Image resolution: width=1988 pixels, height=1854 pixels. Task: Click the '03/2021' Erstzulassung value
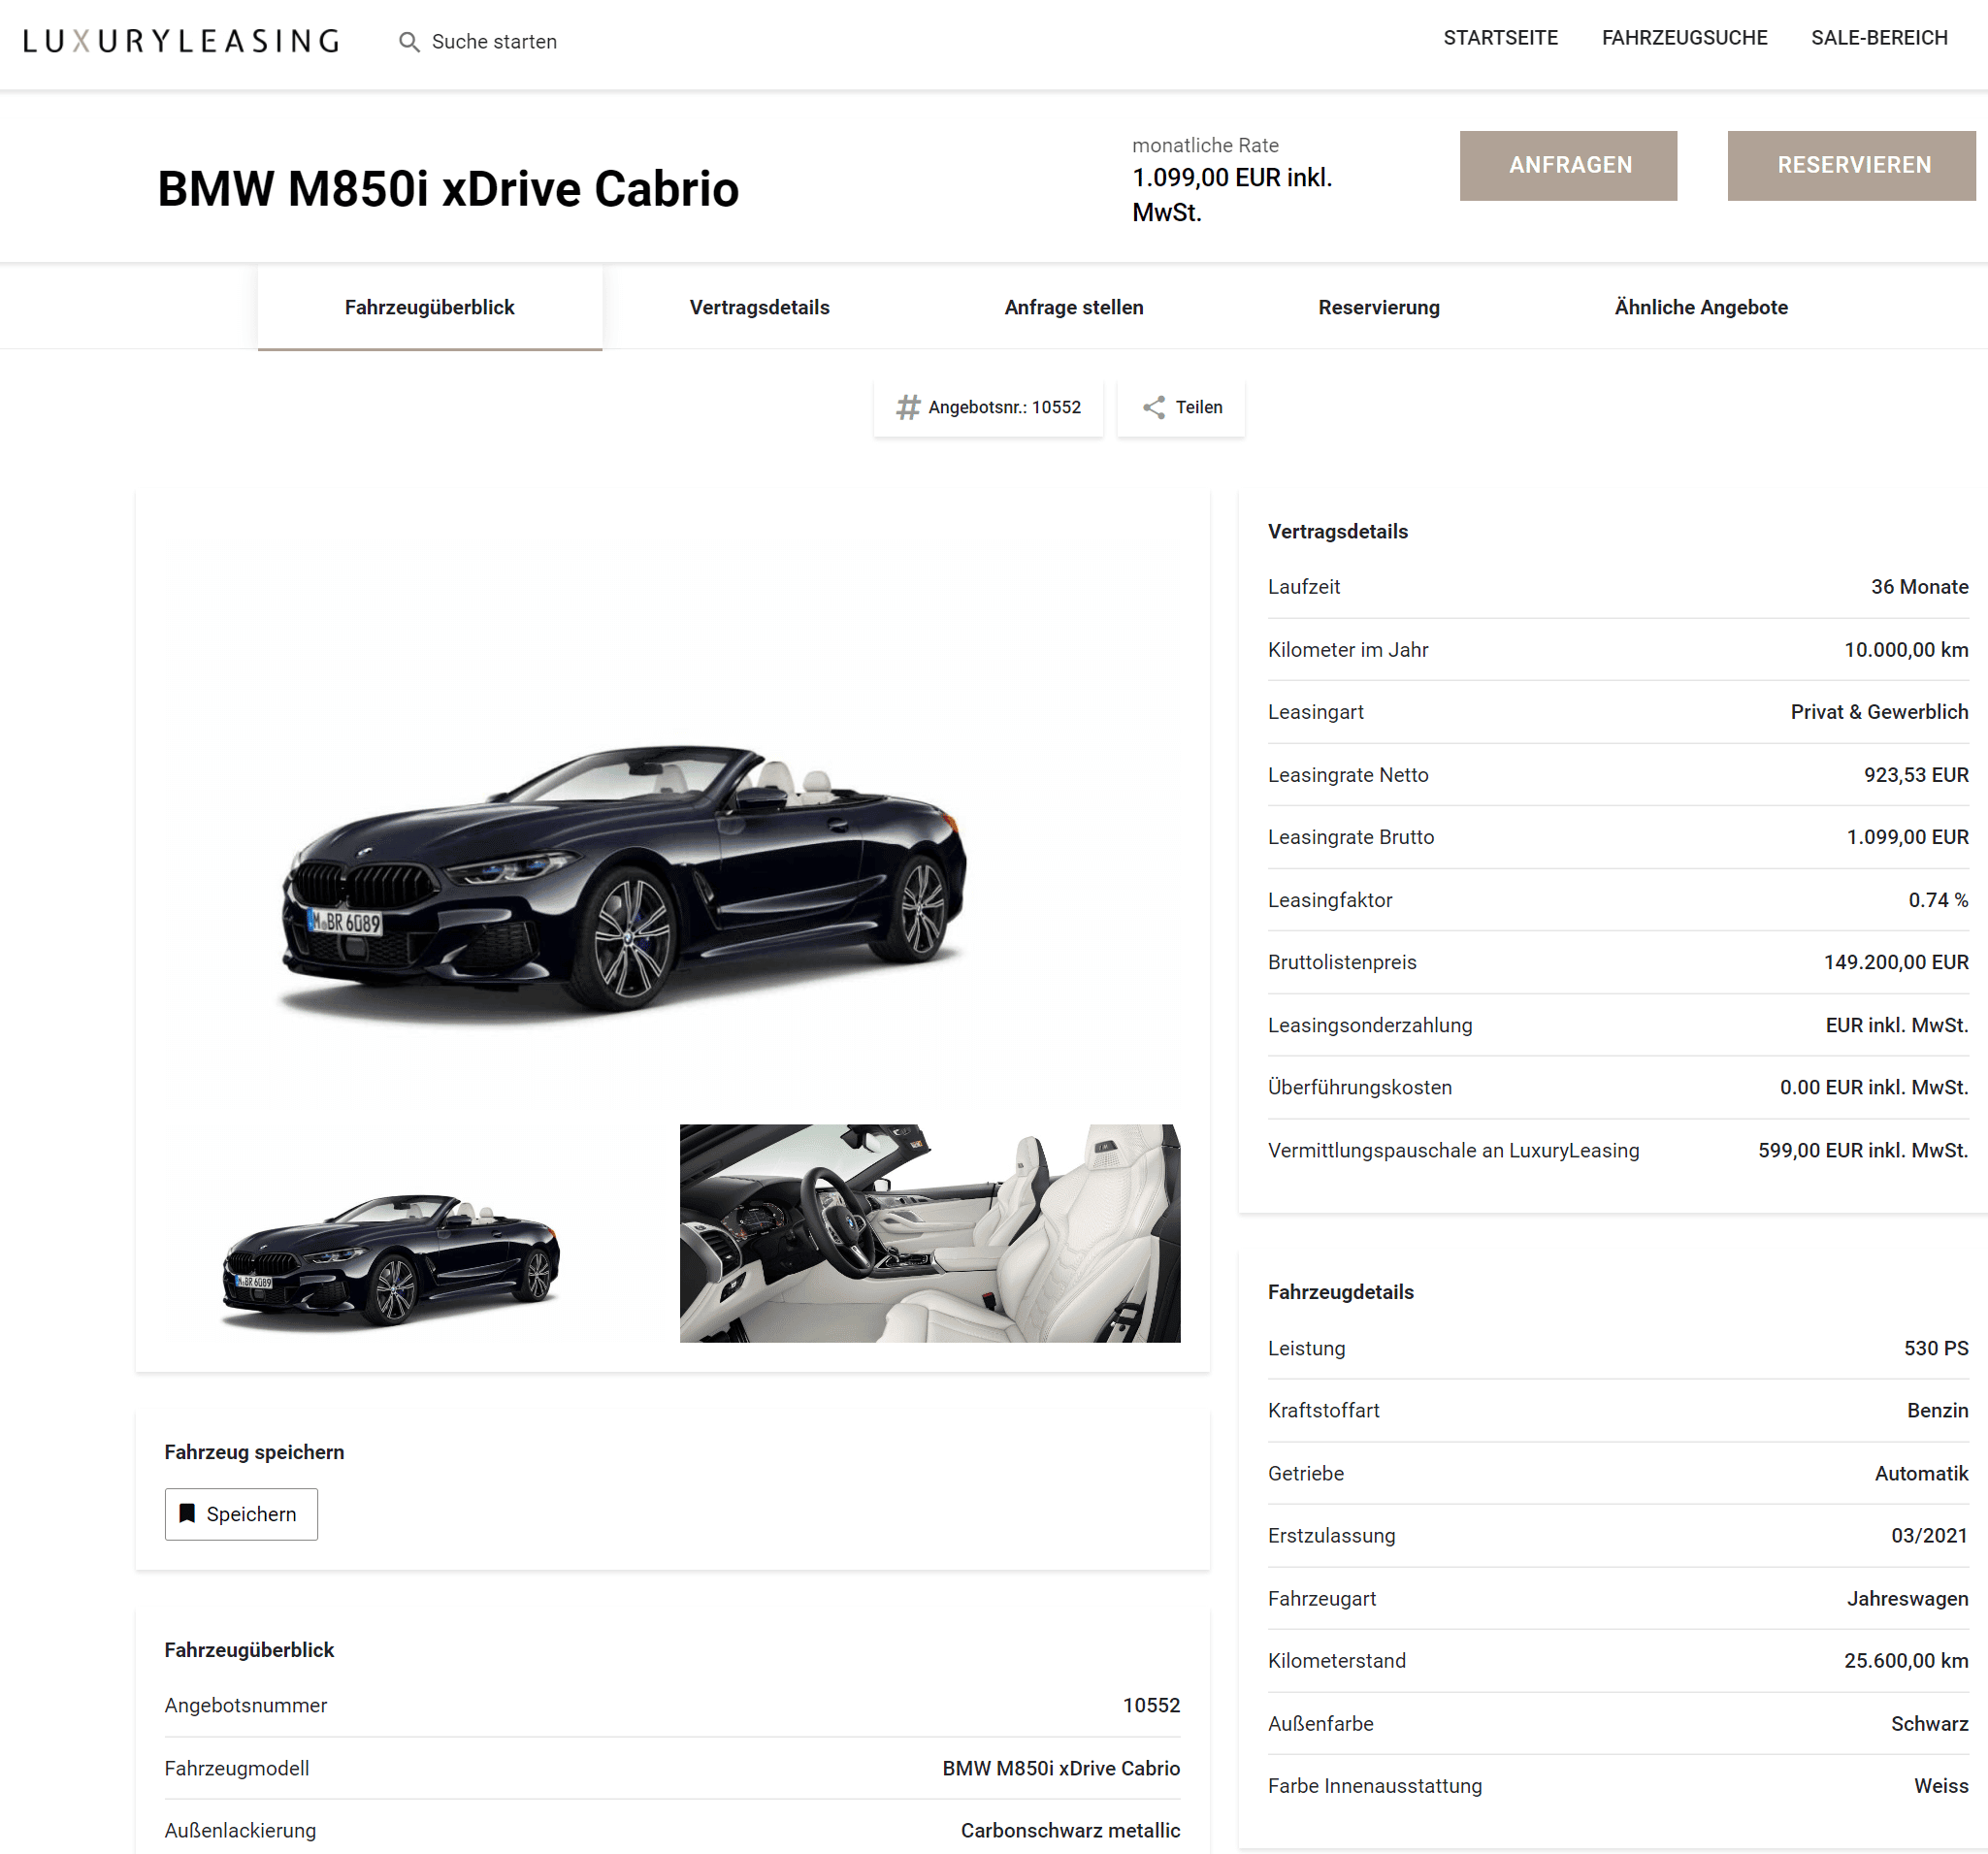(1929, 1535)
